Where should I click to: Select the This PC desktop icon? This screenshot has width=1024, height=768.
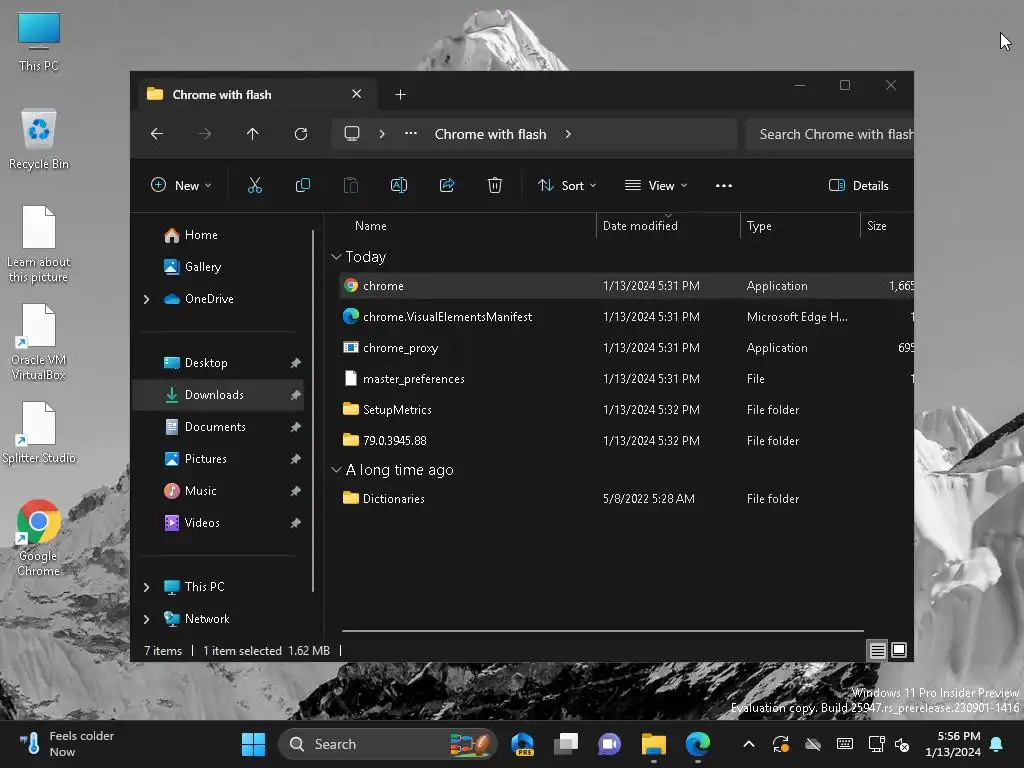[39, 40]
